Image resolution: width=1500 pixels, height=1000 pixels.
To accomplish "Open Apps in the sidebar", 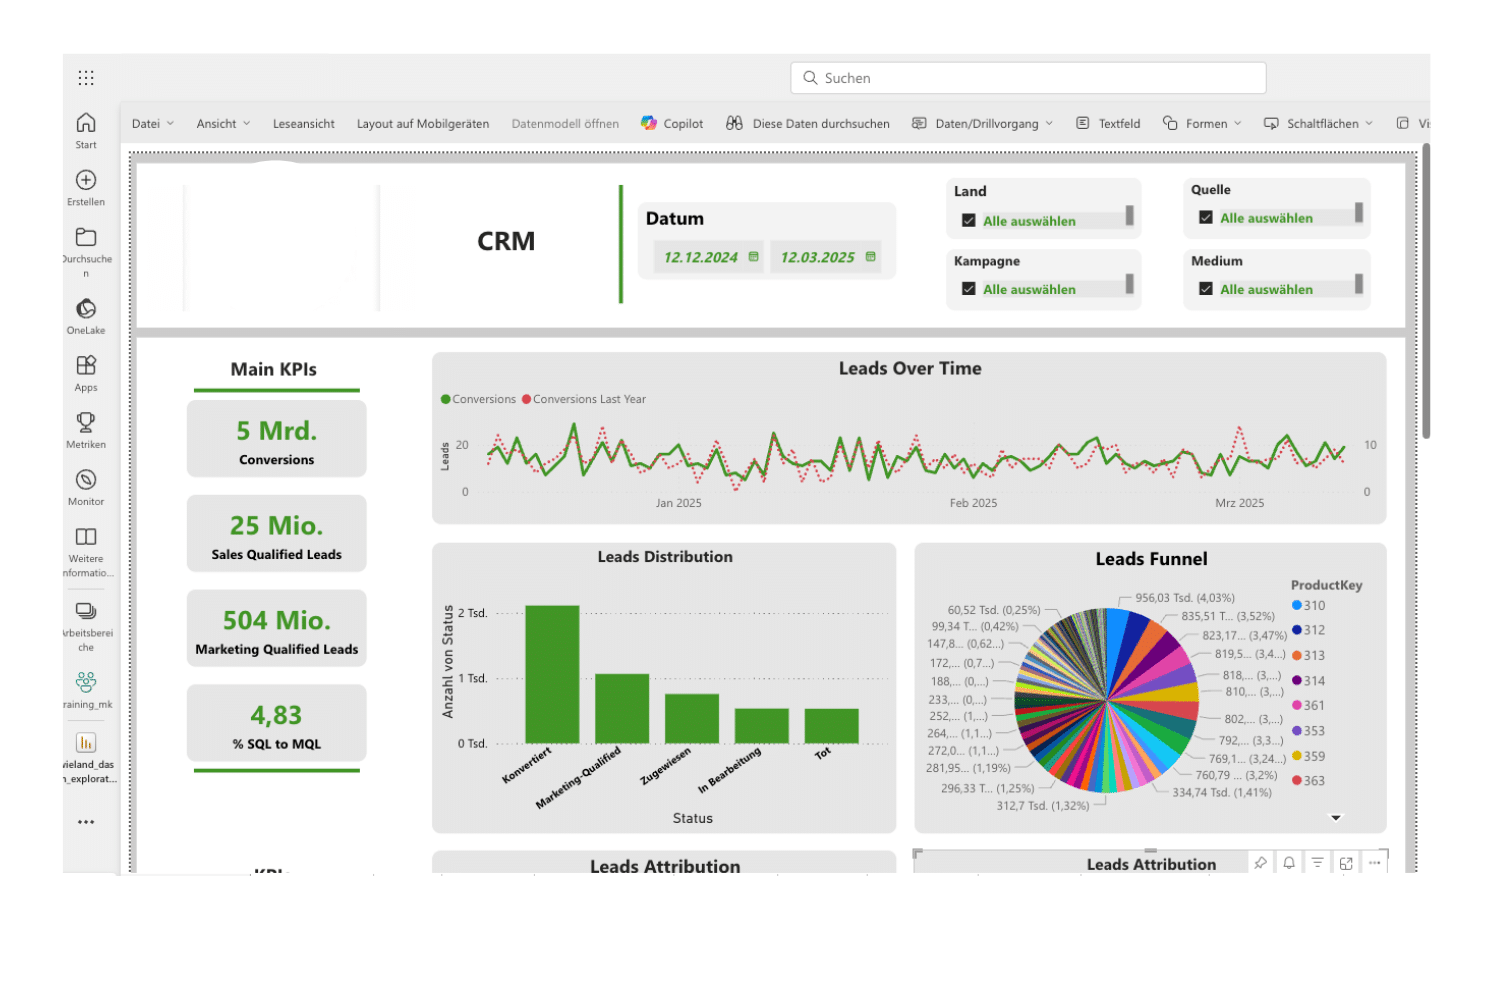I will [x=86, y=373].
